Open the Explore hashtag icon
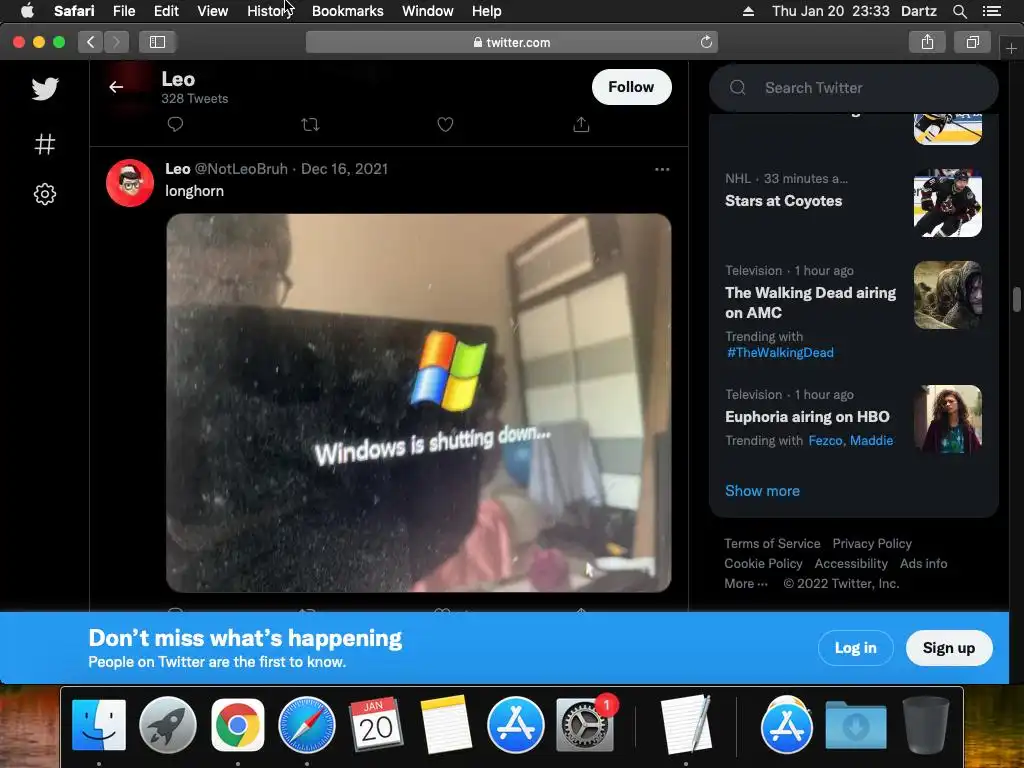 coord(45,144)
